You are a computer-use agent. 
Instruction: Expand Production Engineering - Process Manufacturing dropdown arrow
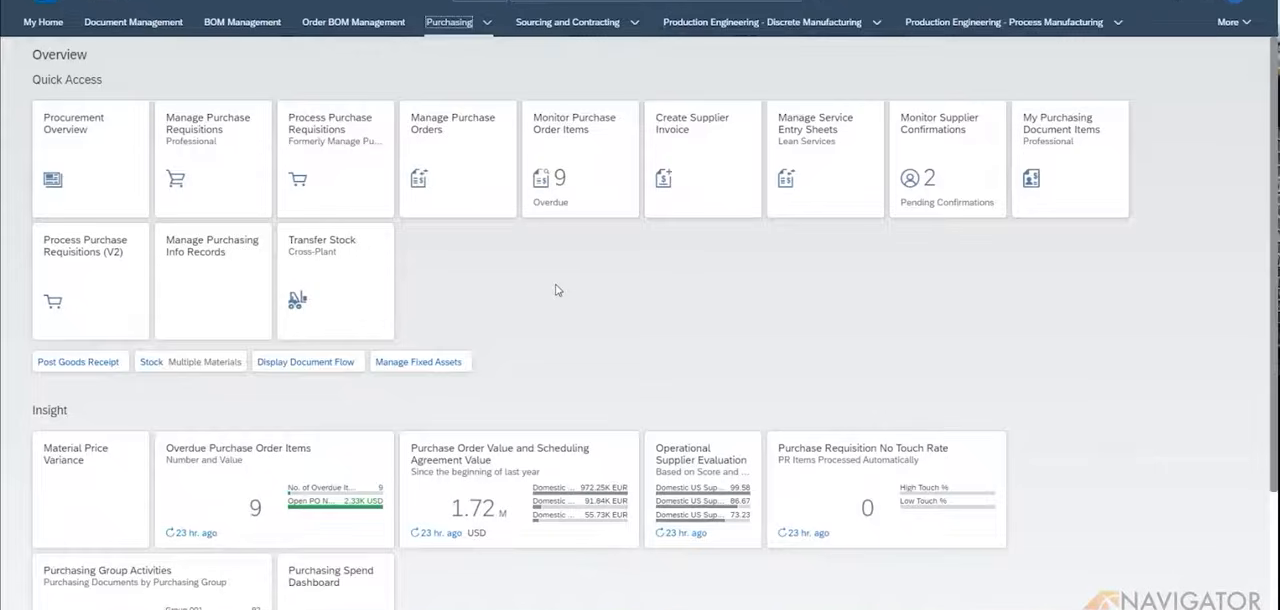(x=1118, y=22)
